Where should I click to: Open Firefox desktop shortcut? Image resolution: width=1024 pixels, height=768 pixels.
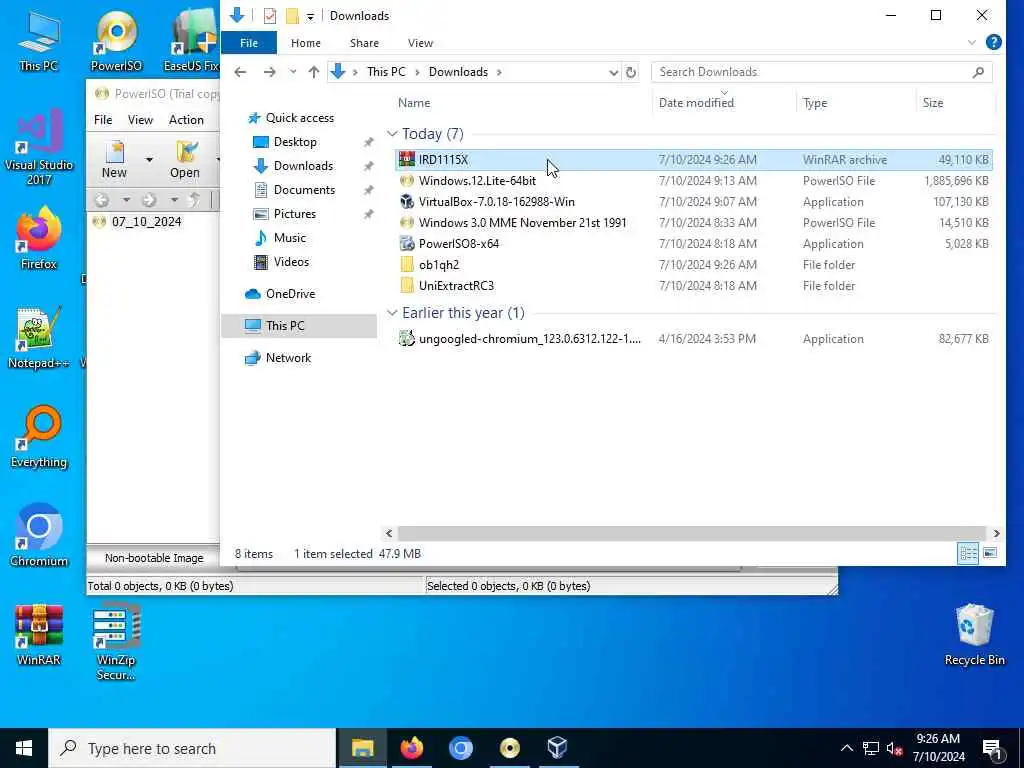click(39, 238)
